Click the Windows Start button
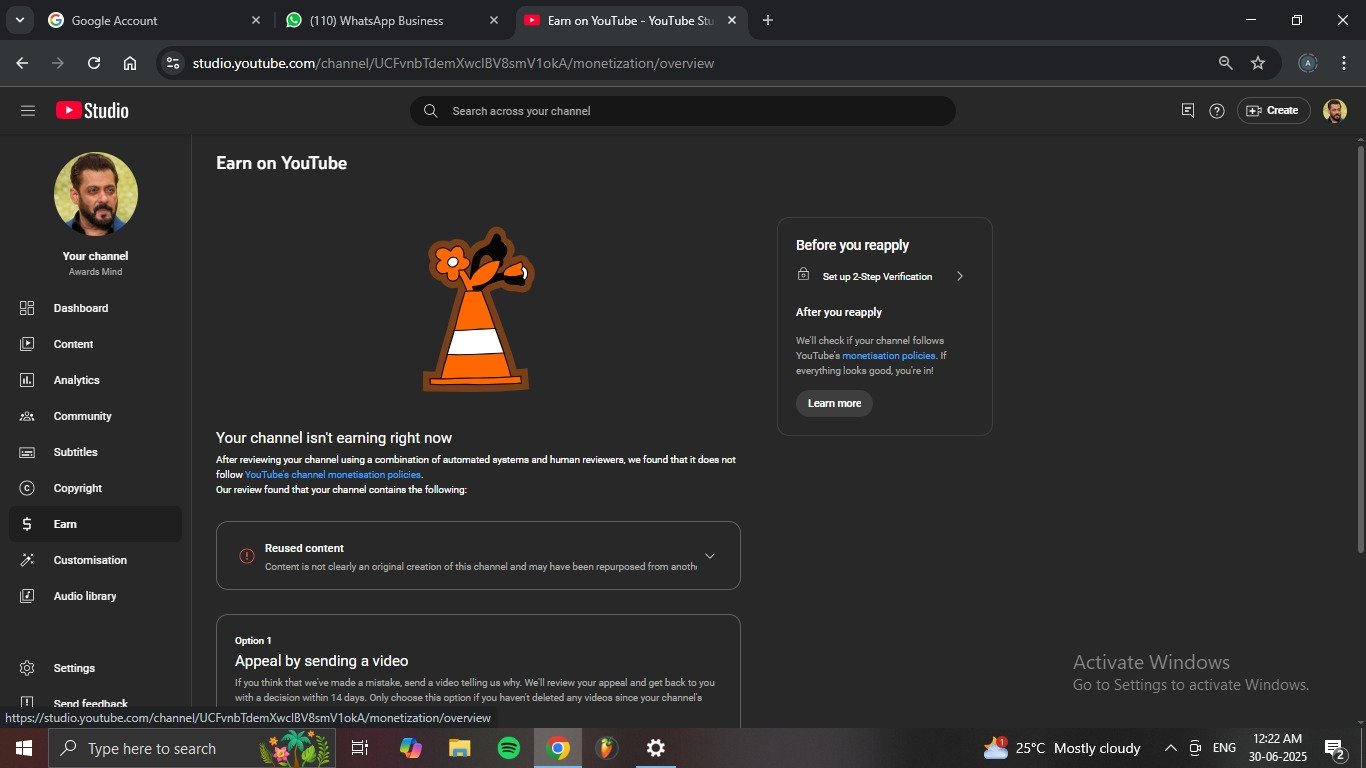This screenshot has width=1366, height=768. tap(23, 748)
